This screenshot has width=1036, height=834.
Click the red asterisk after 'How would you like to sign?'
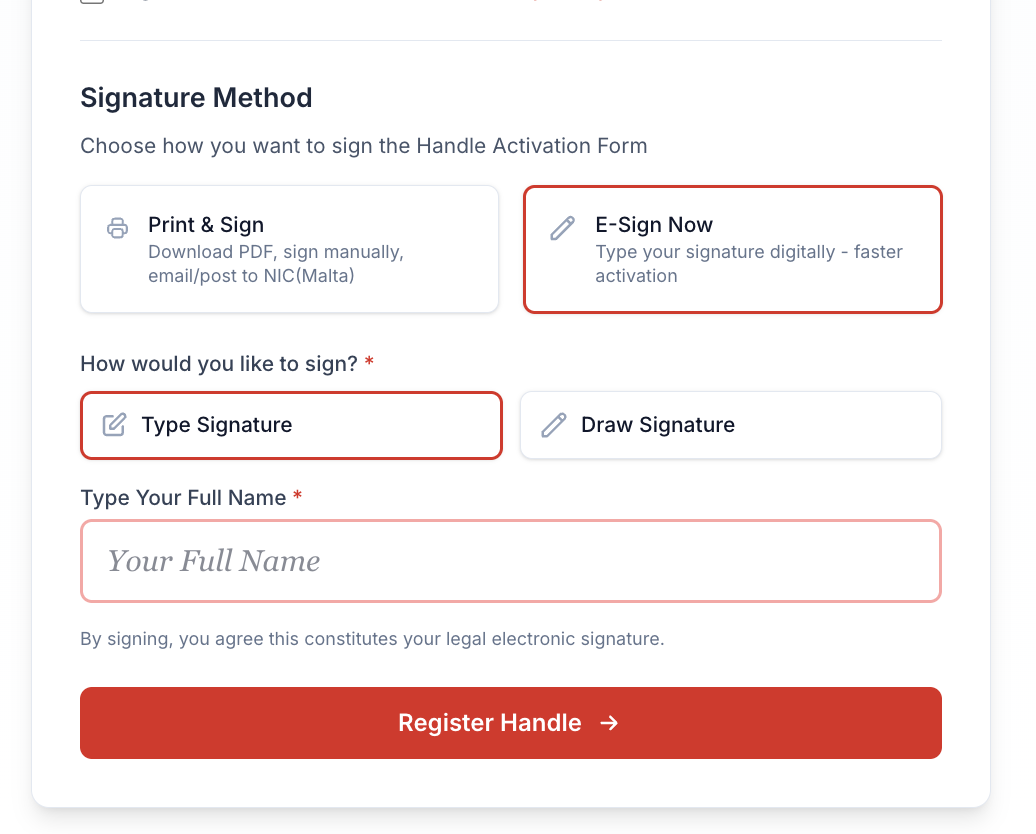pos(368,364)
